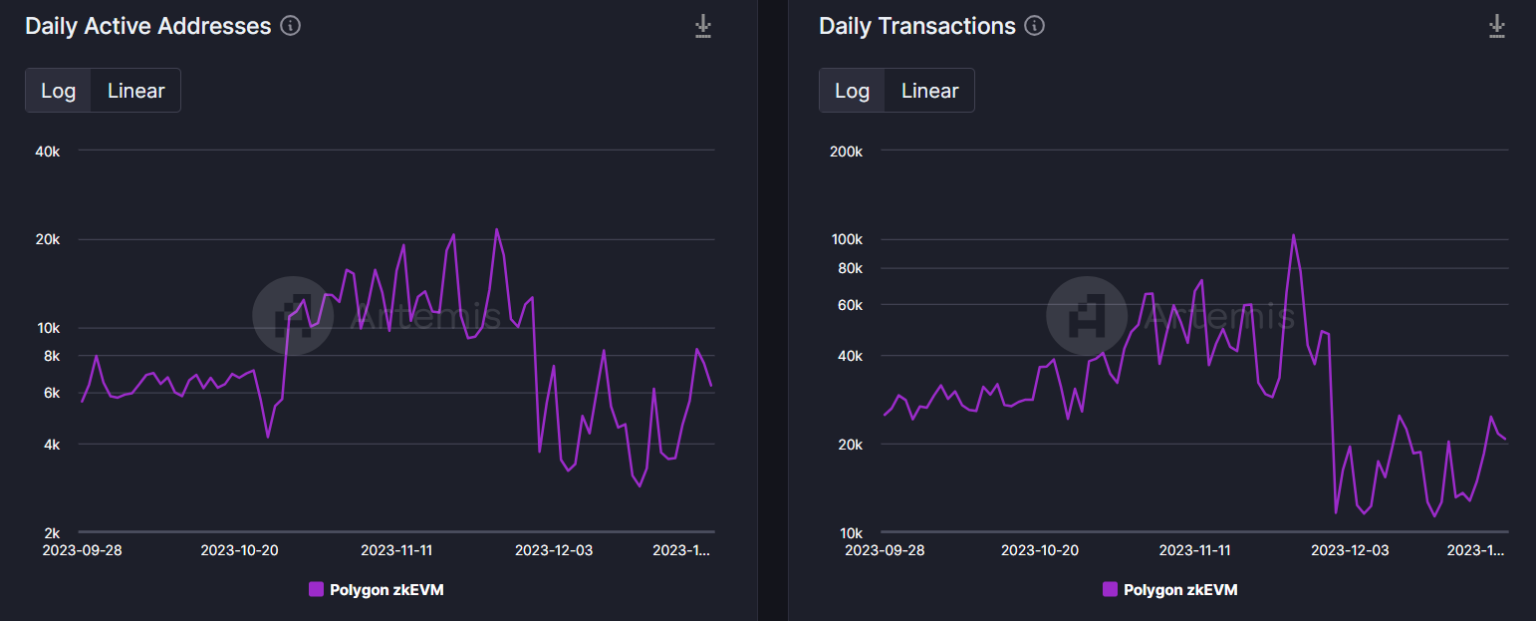This screenshot has width=1536, height=621.
Task: Click the 100k peak on the Daily Transactions line
Action: (x=1293, y=236)
